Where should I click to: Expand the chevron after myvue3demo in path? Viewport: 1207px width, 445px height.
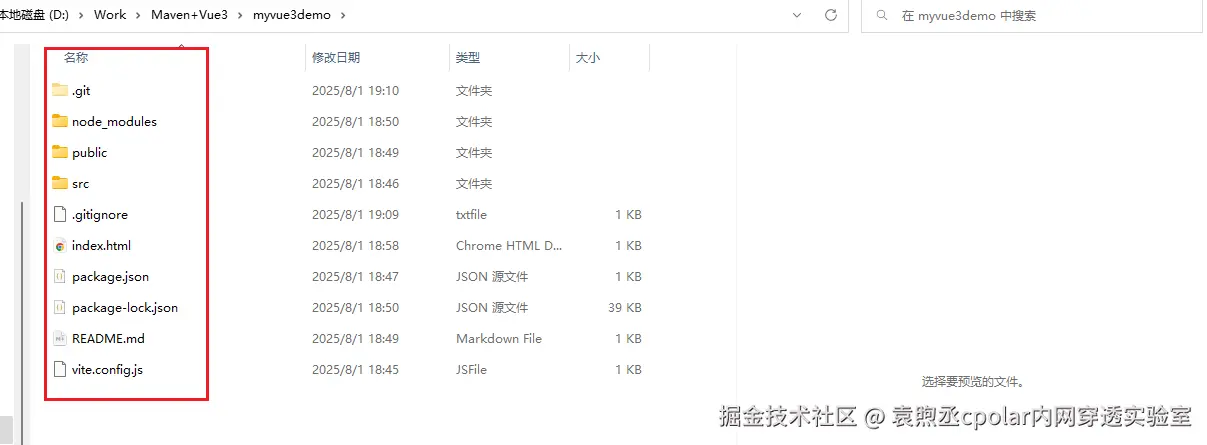tap(344, 16)
